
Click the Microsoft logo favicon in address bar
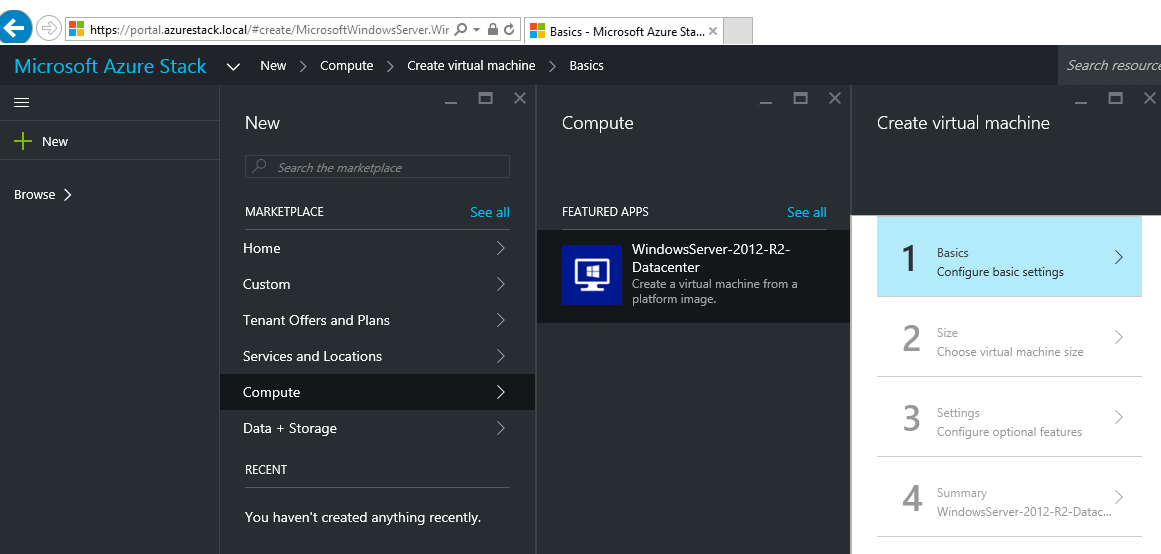click(76, 30)
